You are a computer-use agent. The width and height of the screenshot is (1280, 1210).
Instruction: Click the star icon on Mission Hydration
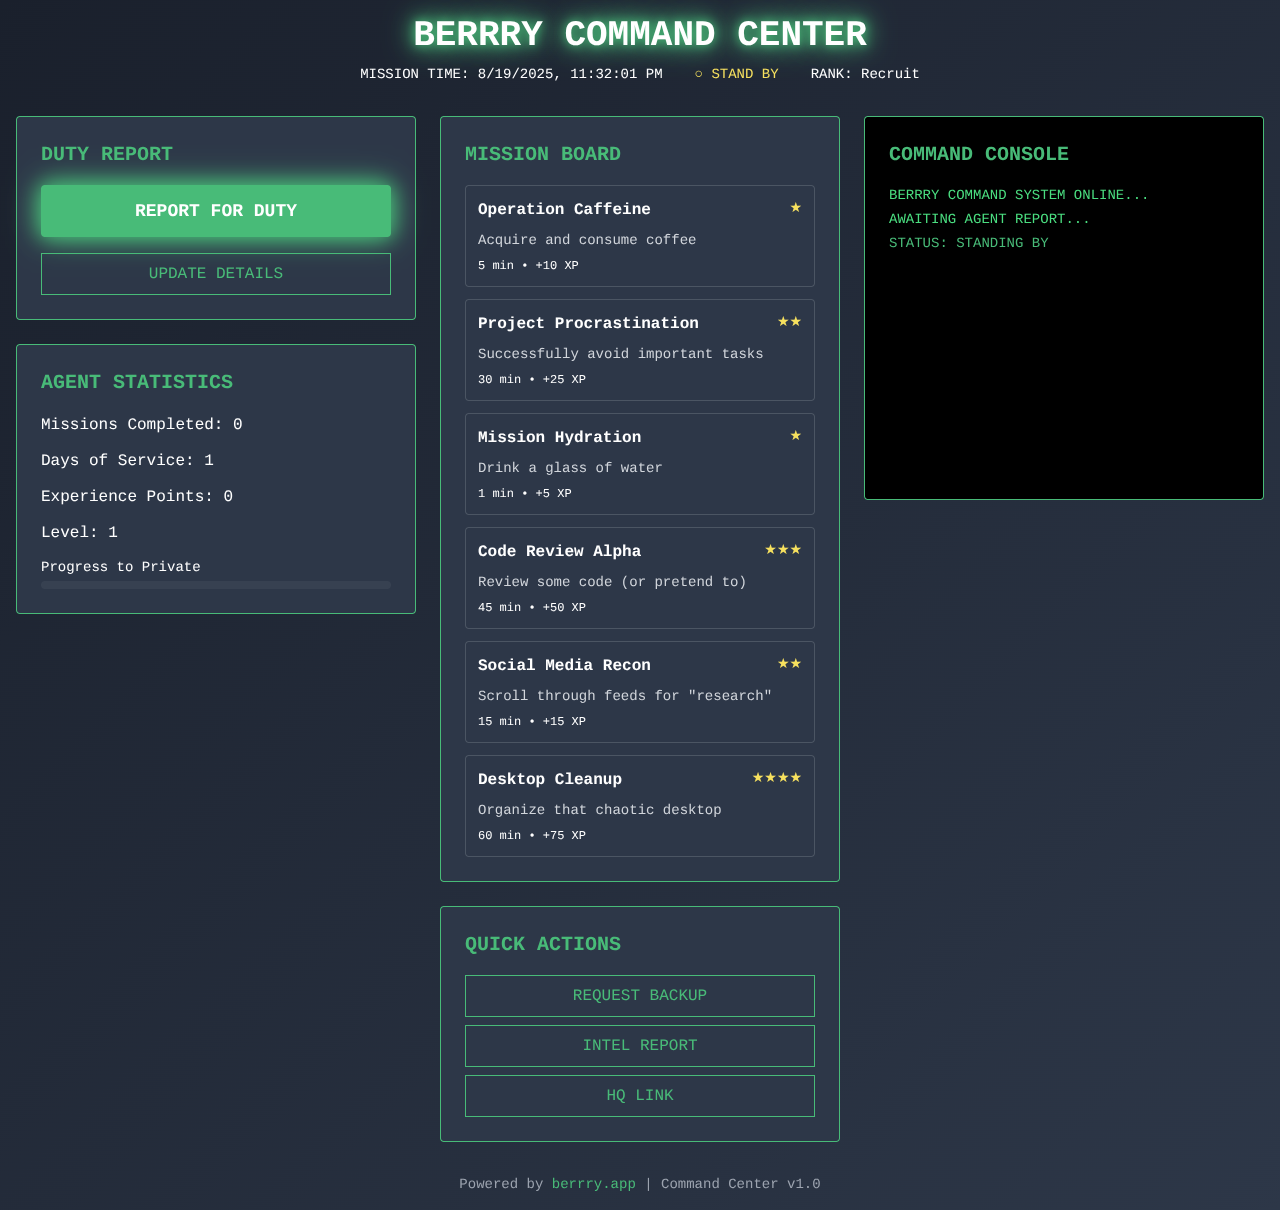(x=795, y=436)
